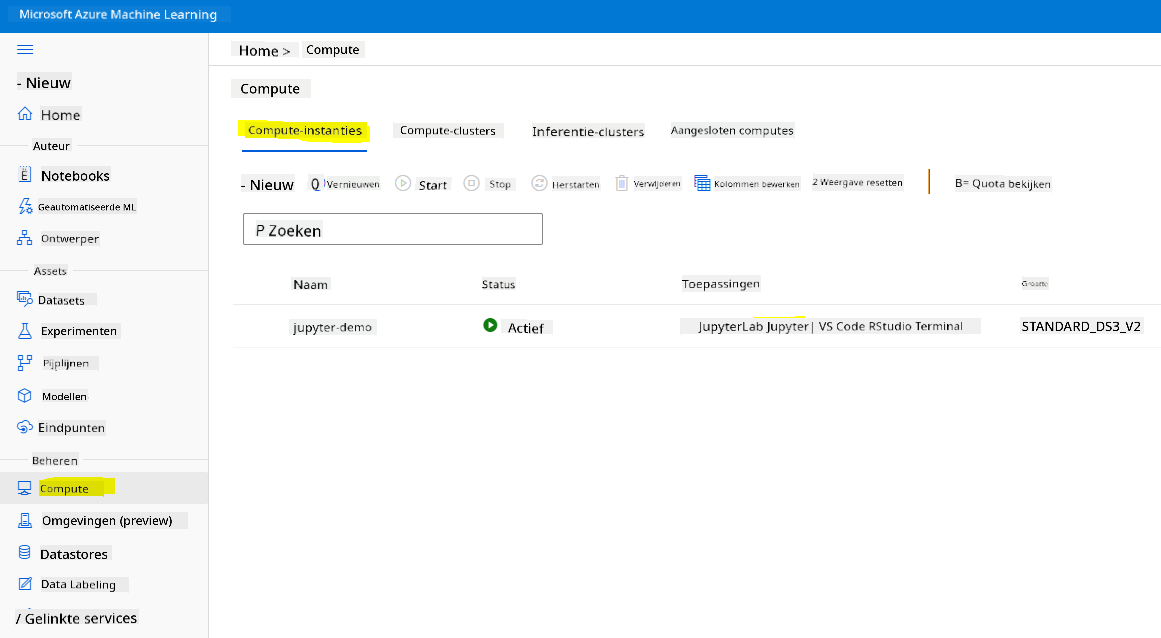
Task: Click Weergave resetten in toolbar
Action: point(857,182)
